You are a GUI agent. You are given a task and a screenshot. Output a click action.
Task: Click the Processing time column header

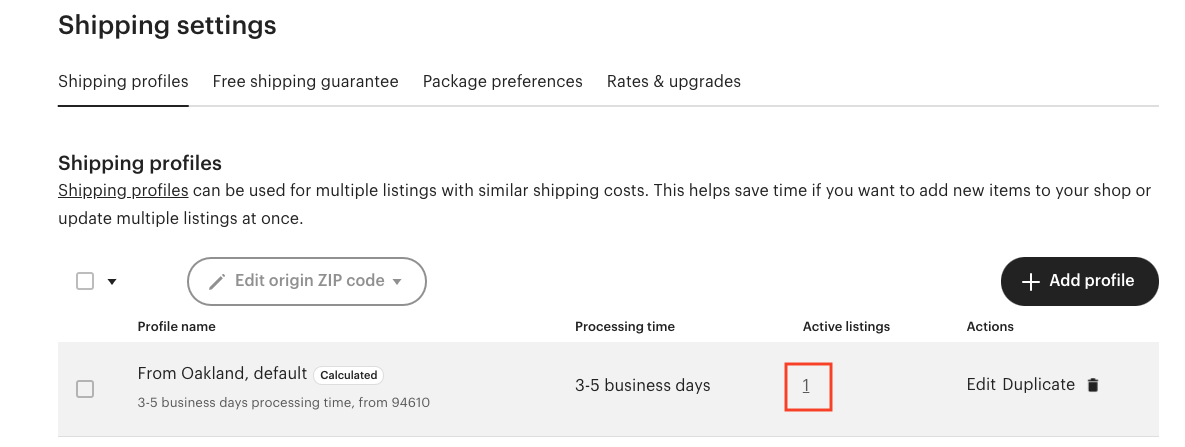point(624,326)
